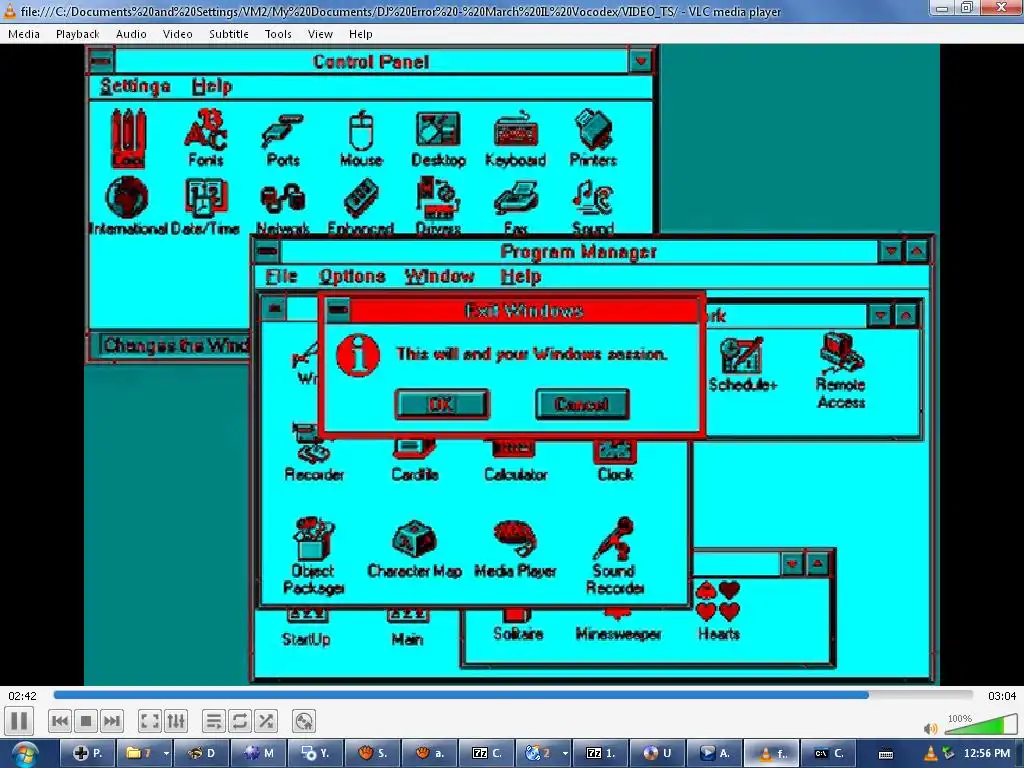Open the Ports icon in Control Panel
The image size is (1024, 768).
pos(283,138)
